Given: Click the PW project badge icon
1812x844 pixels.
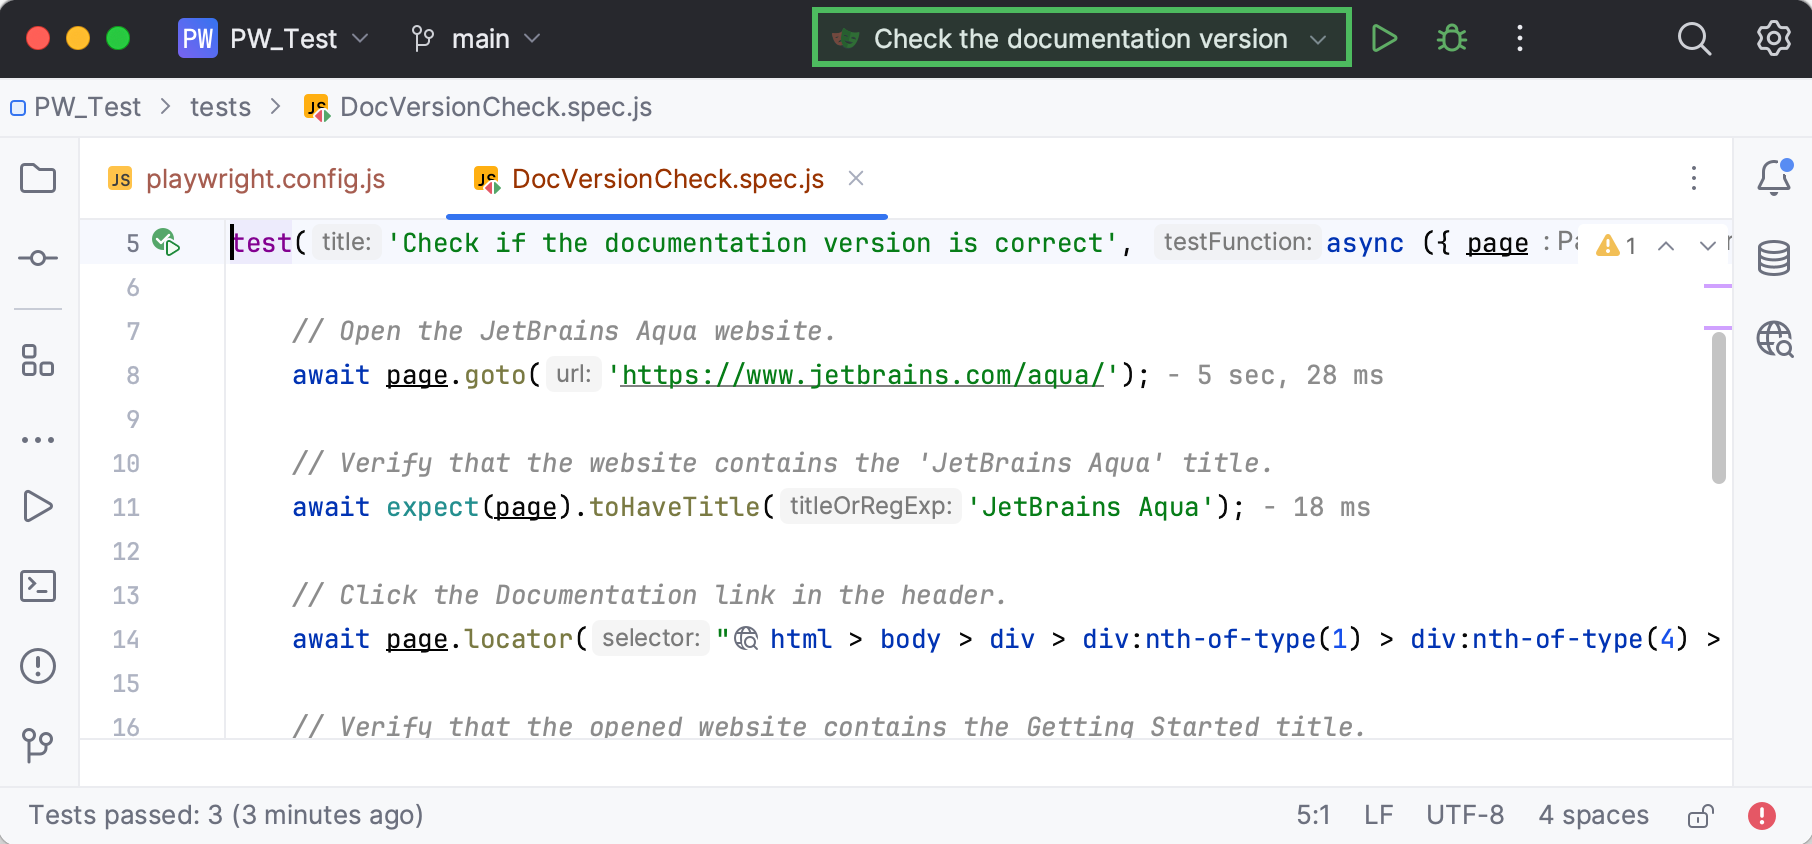Looking at the screenshot, I should (198, 38).
